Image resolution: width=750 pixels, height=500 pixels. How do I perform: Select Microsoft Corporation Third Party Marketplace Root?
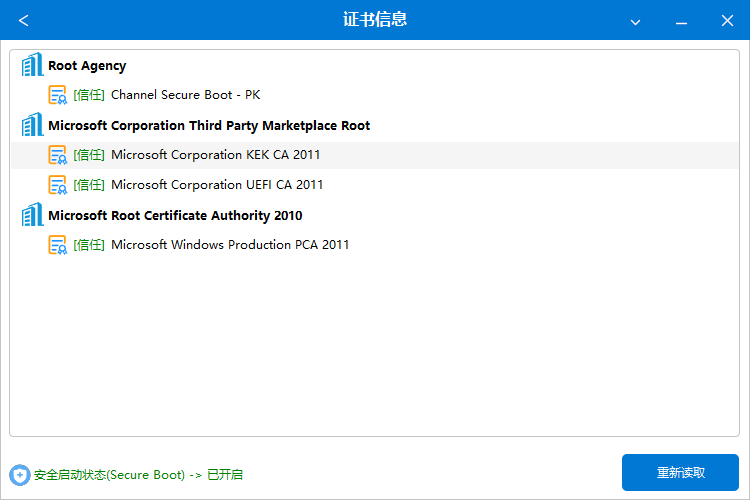(209, 126)
